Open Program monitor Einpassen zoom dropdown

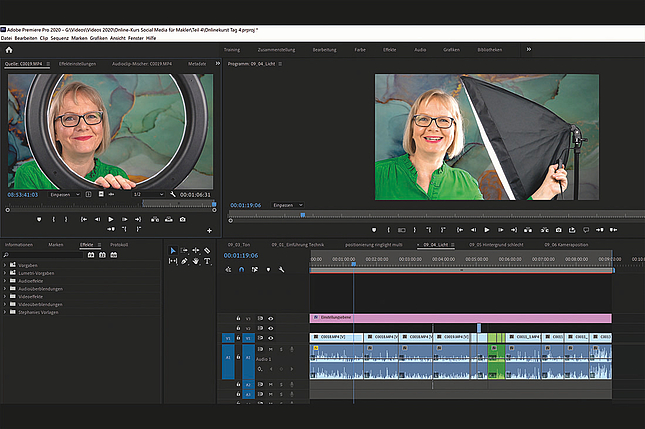point(288,205)
